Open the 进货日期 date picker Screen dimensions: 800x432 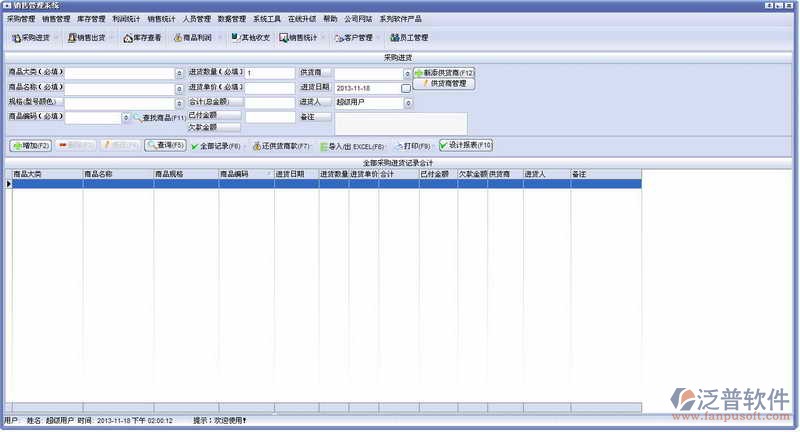point(406,88)
